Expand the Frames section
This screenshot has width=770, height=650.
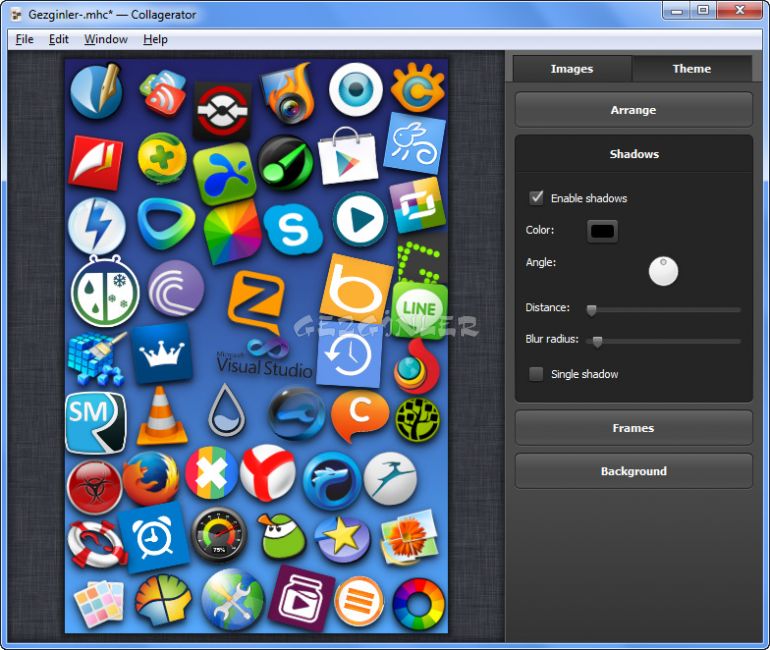[x=633, y=428]
